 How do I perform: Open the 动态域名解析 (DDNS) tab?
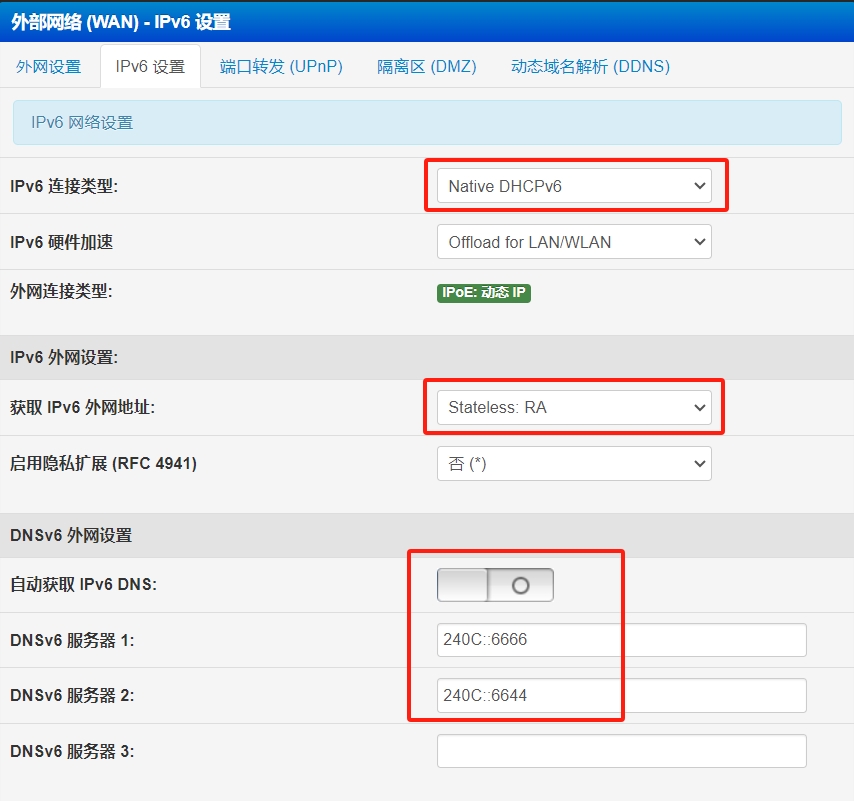[x=590, y=66]
